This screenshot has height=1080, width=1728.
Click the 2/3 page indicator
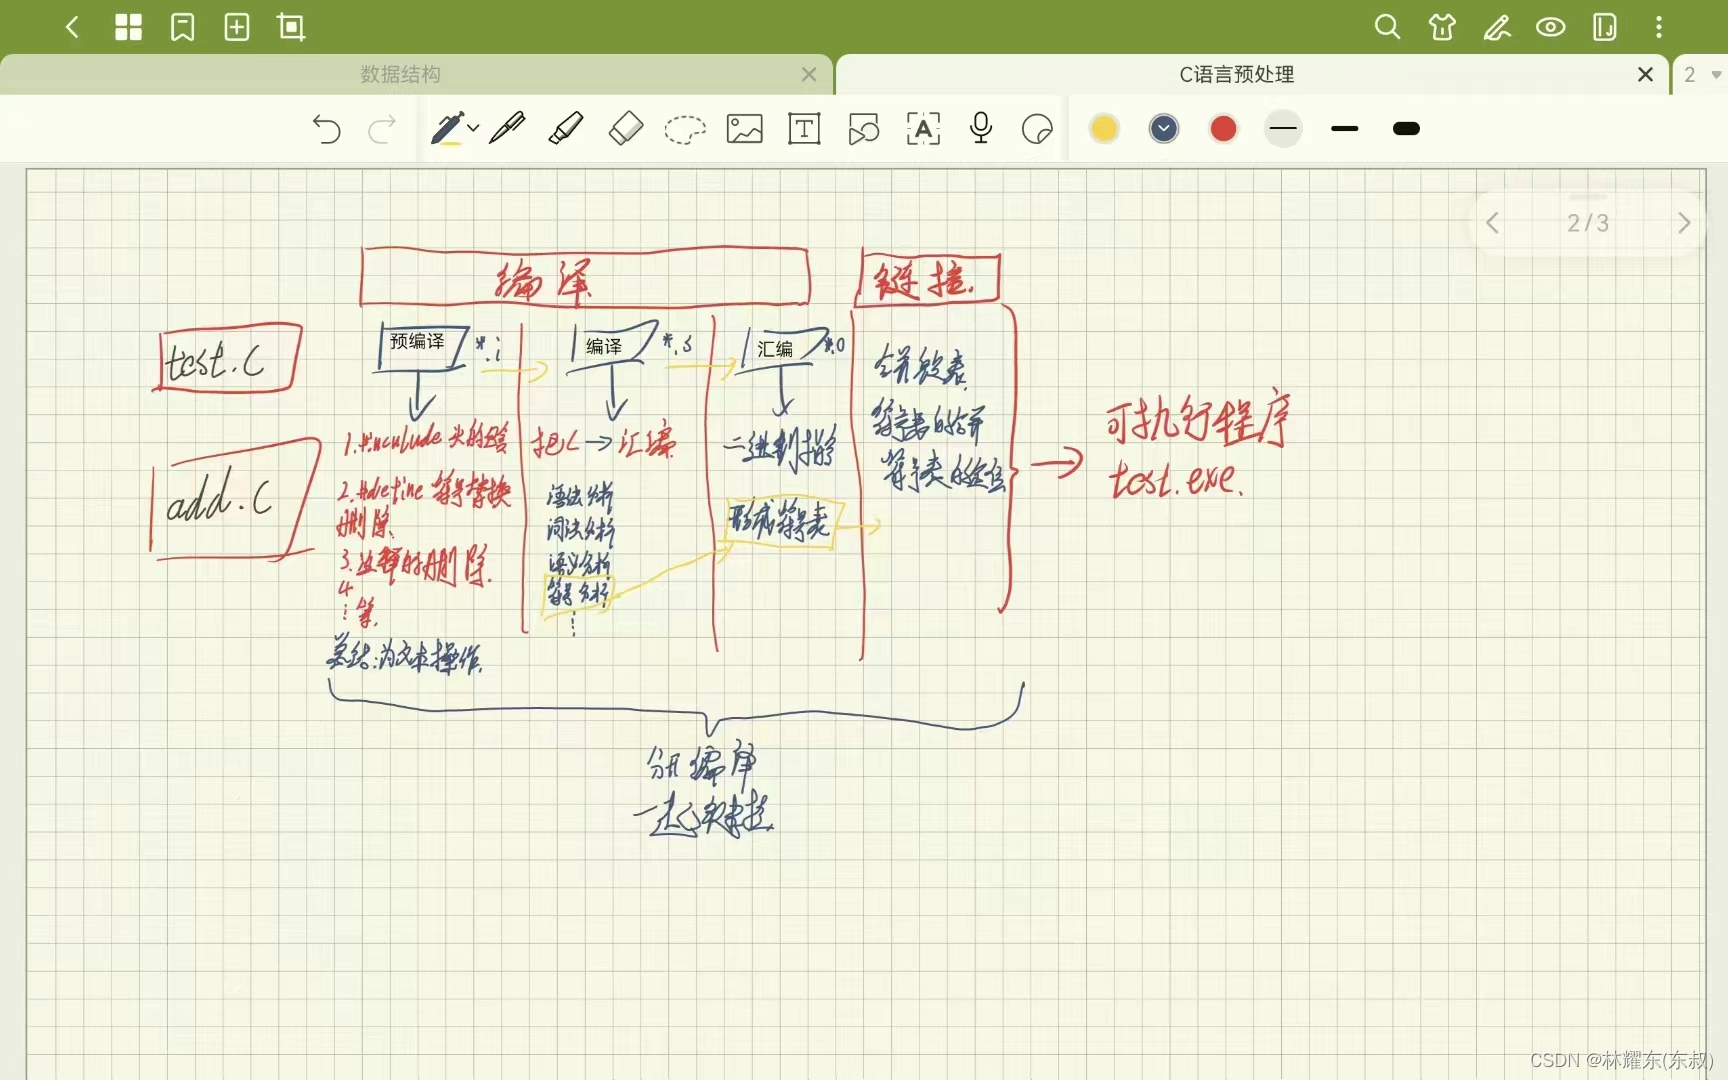pos(1588,223)
